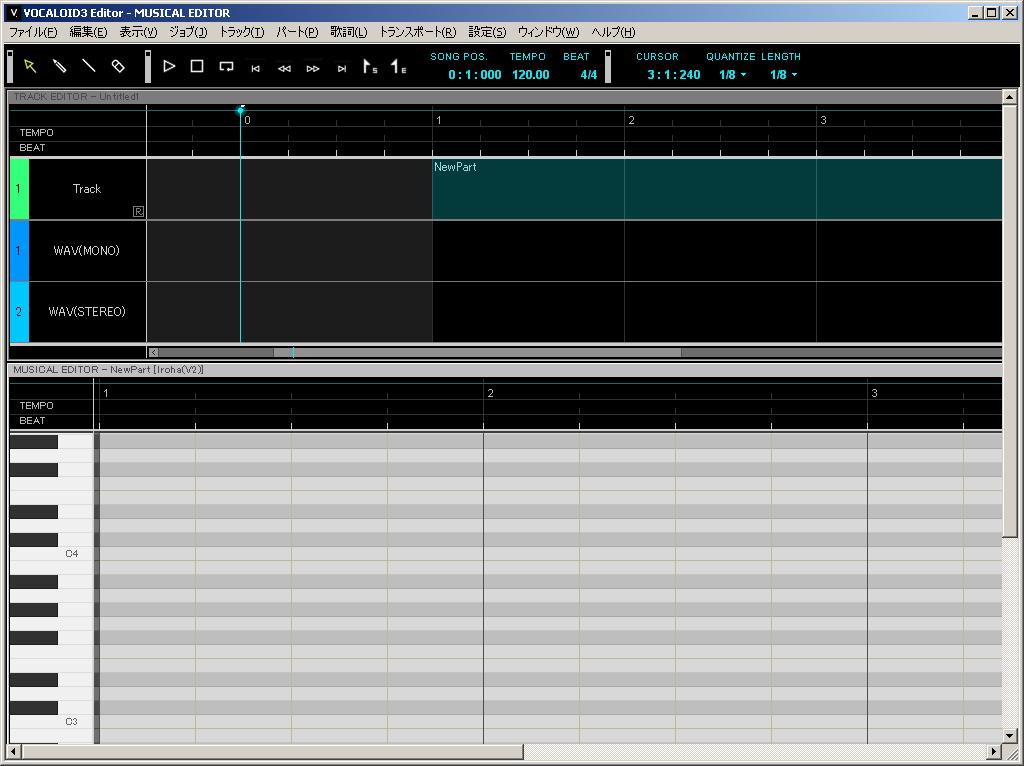The image size is (1024, 766).
Task: Open the 歌詞(L) menu
Action: [x=349, y=32]
